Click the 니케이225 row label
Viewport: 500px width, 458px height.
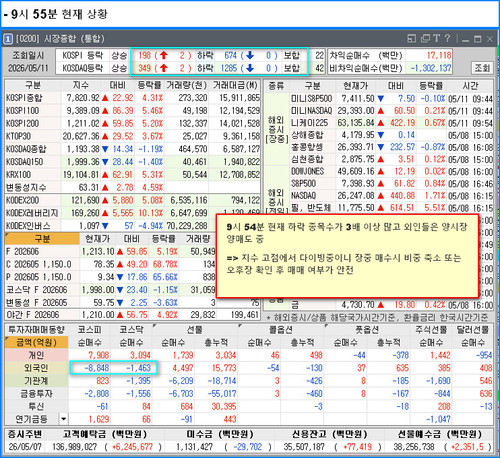click(x=310, y=123)
